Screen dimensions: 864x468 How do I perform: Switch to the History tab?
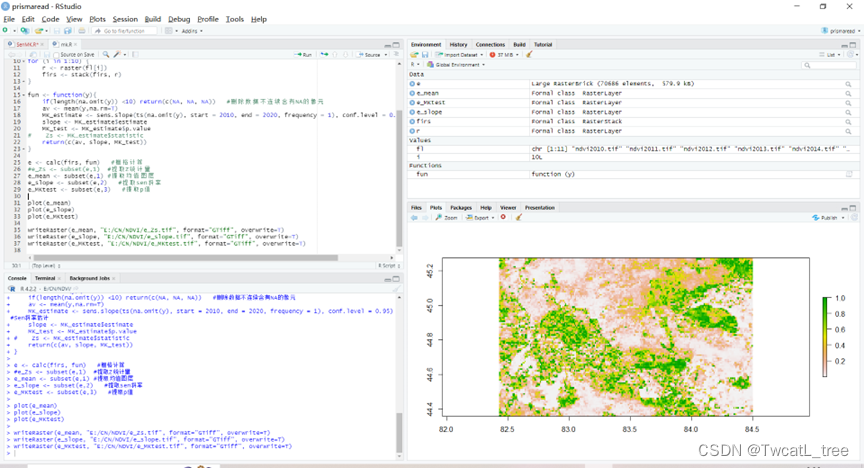(458, 45)
